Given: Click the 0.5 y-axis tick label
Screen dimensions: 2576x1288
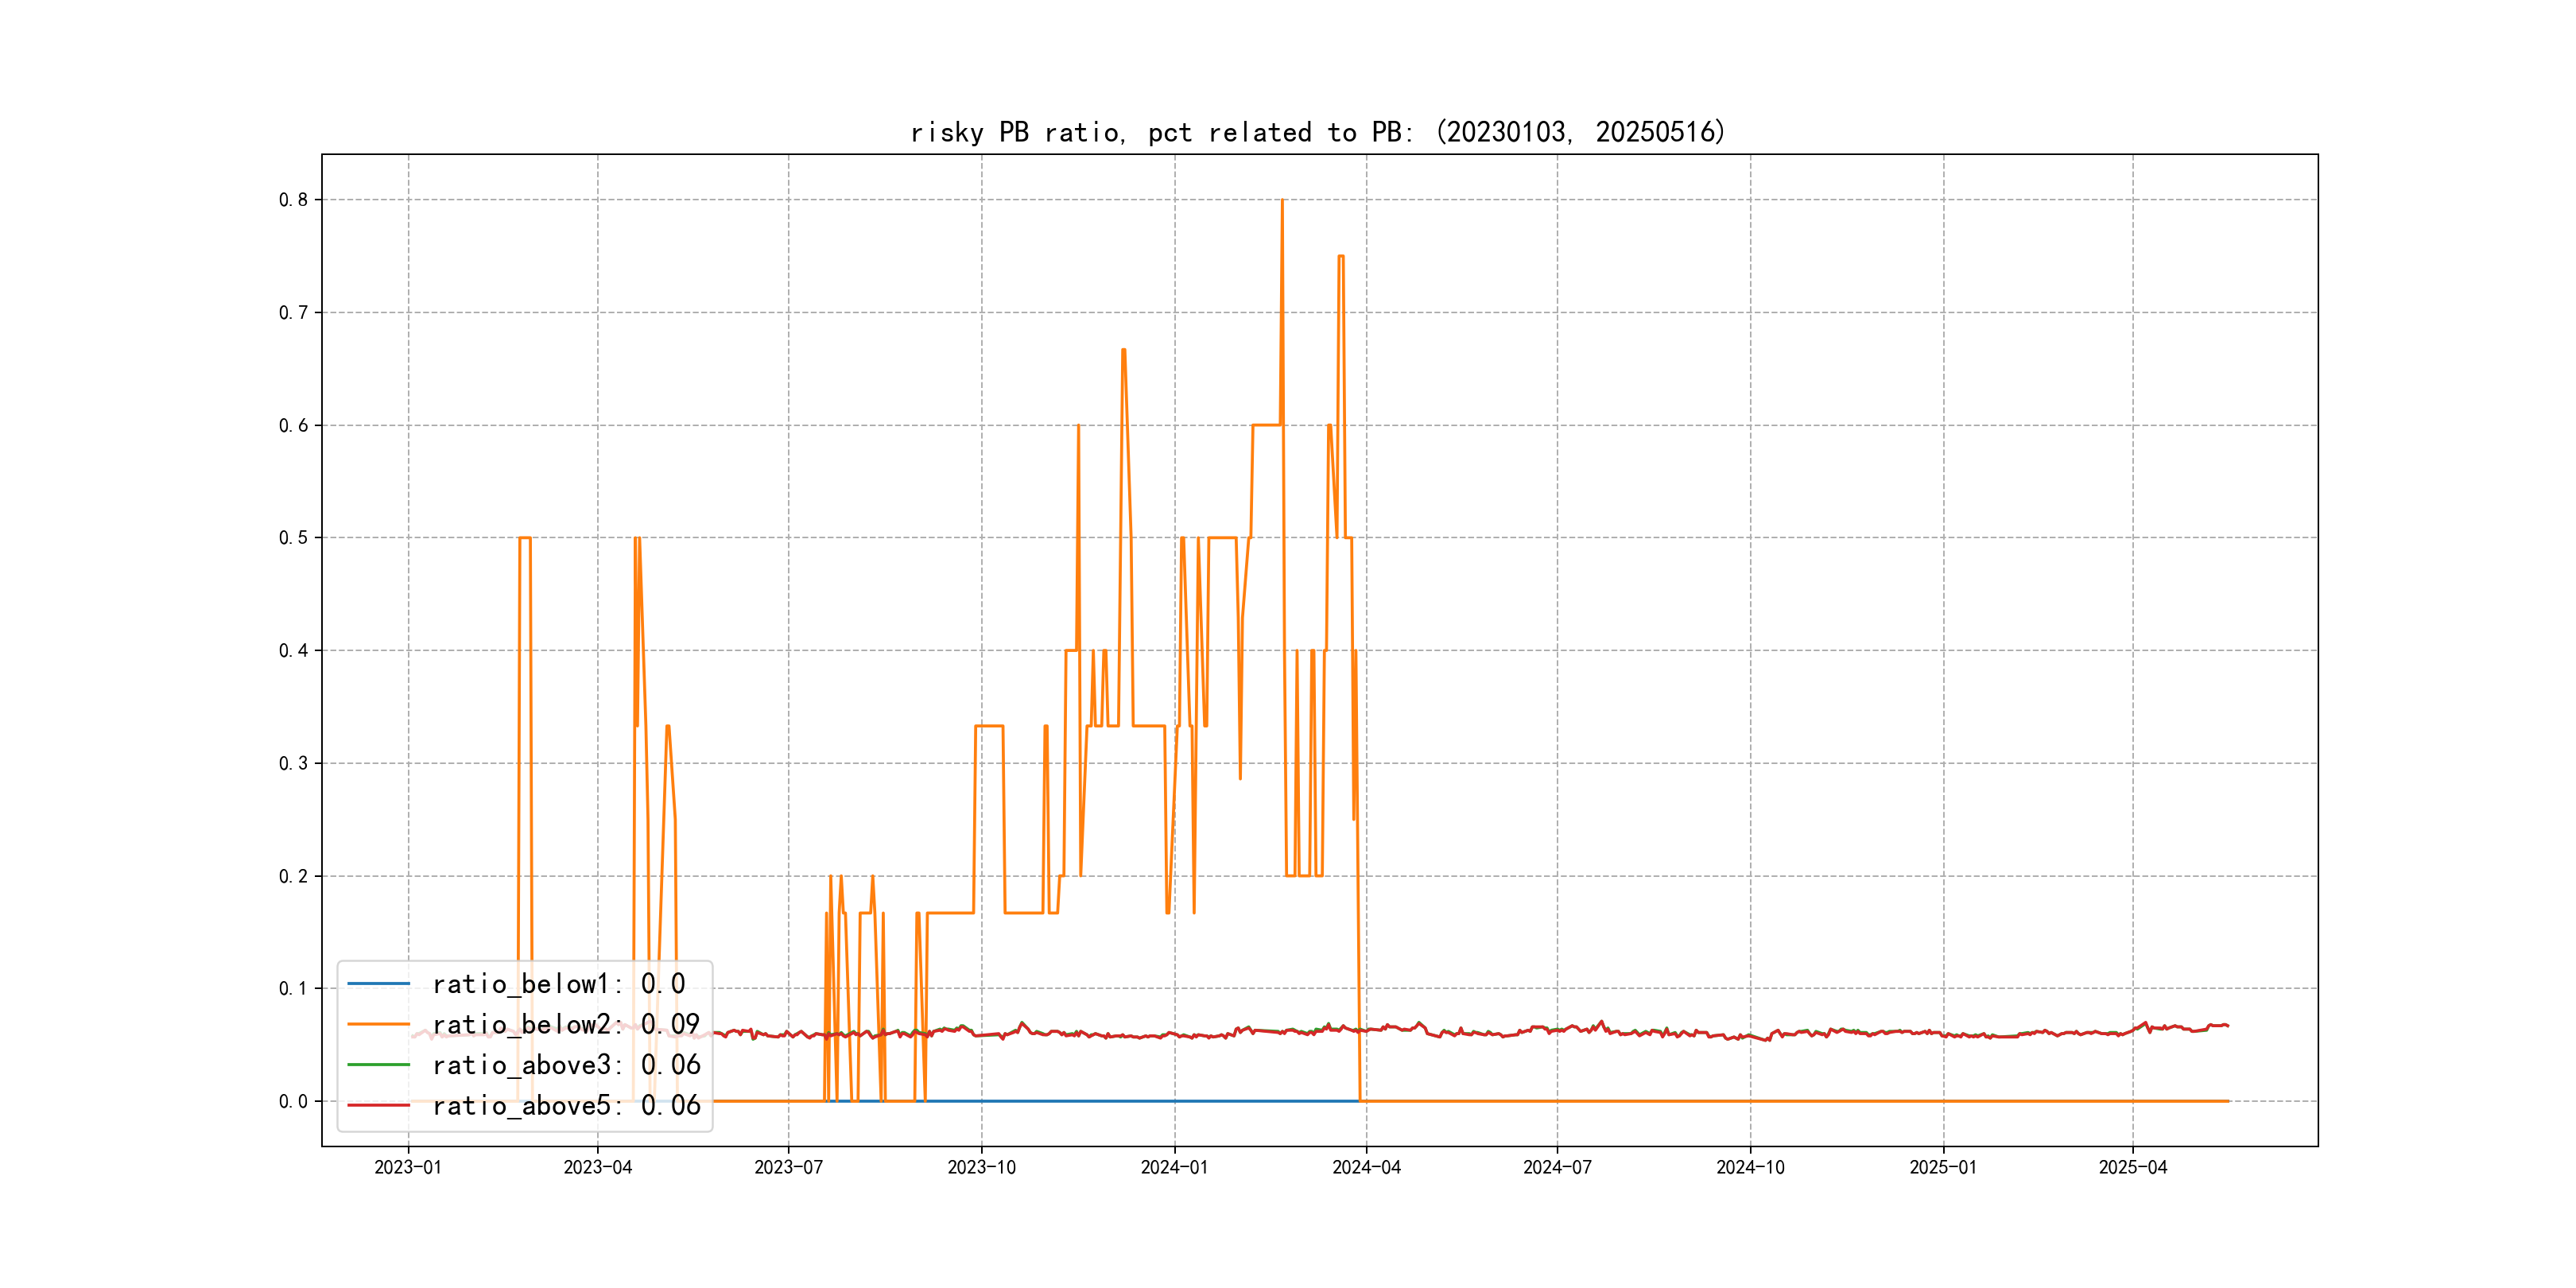Looking at the screenshot, I should [293, 538].
